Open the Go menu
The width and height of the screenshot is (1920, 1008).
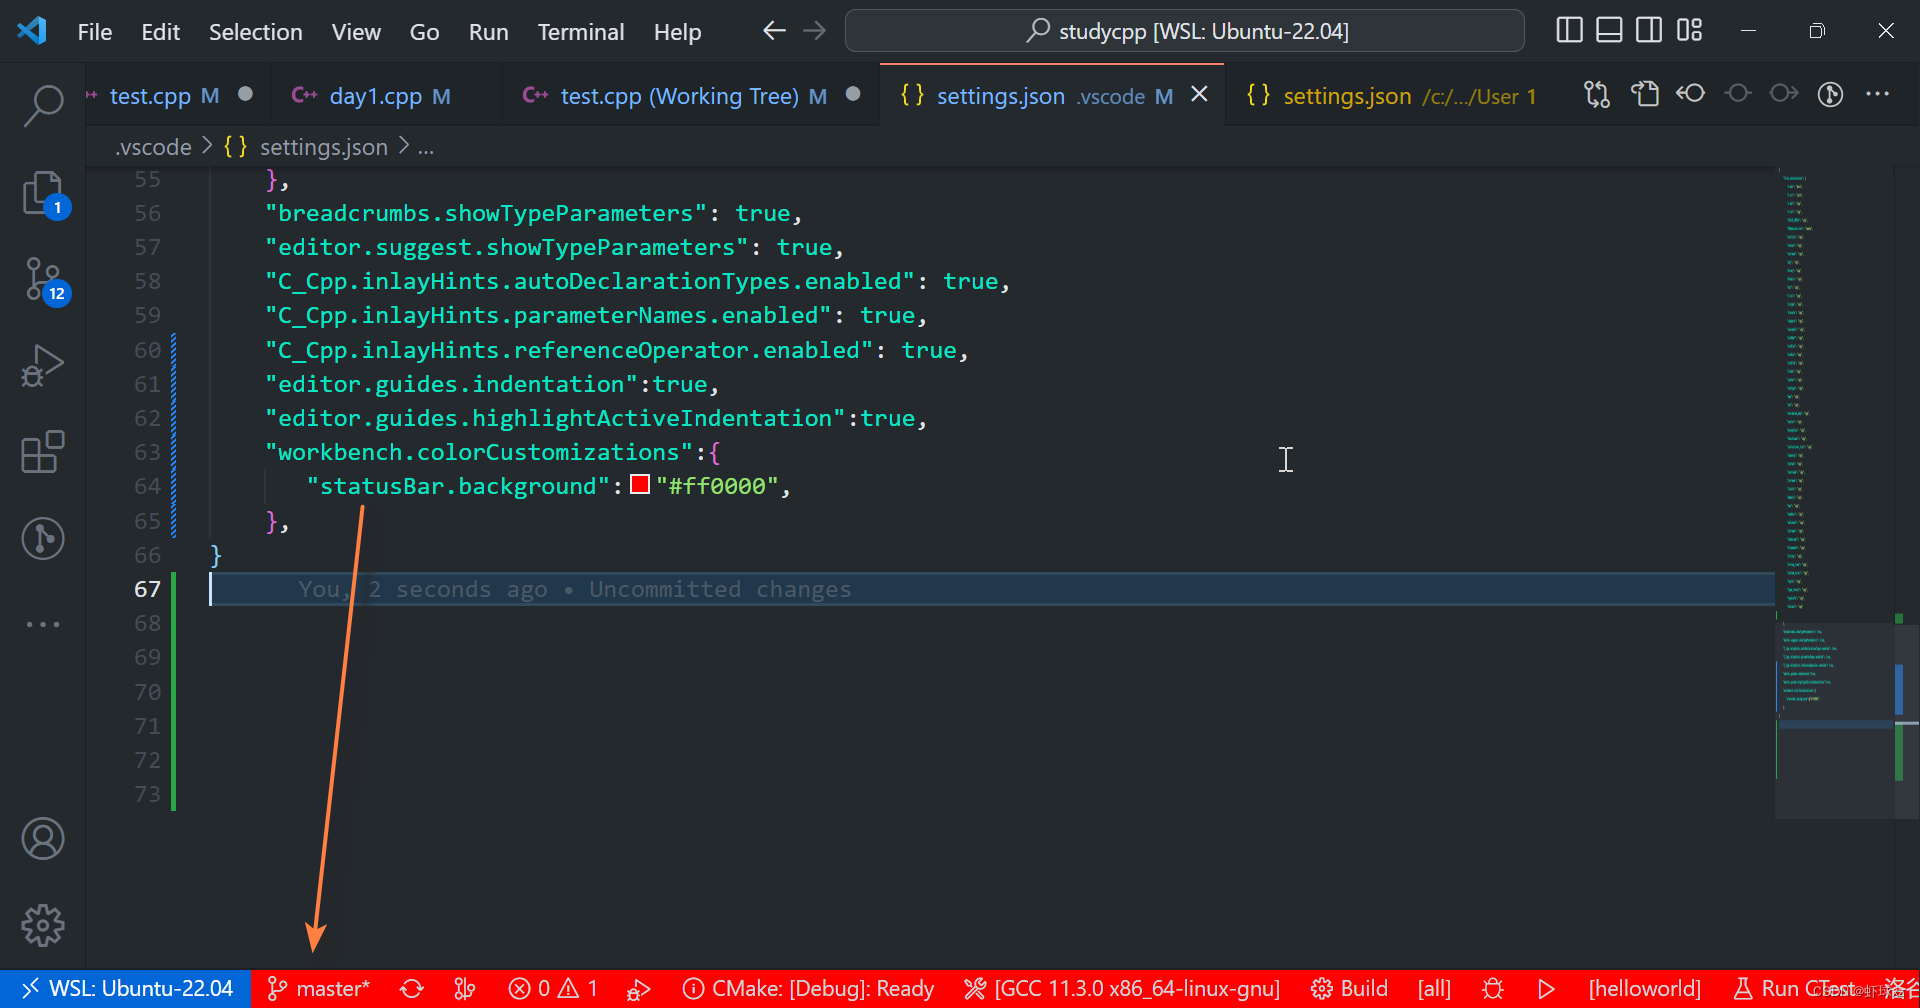(424, 32)
